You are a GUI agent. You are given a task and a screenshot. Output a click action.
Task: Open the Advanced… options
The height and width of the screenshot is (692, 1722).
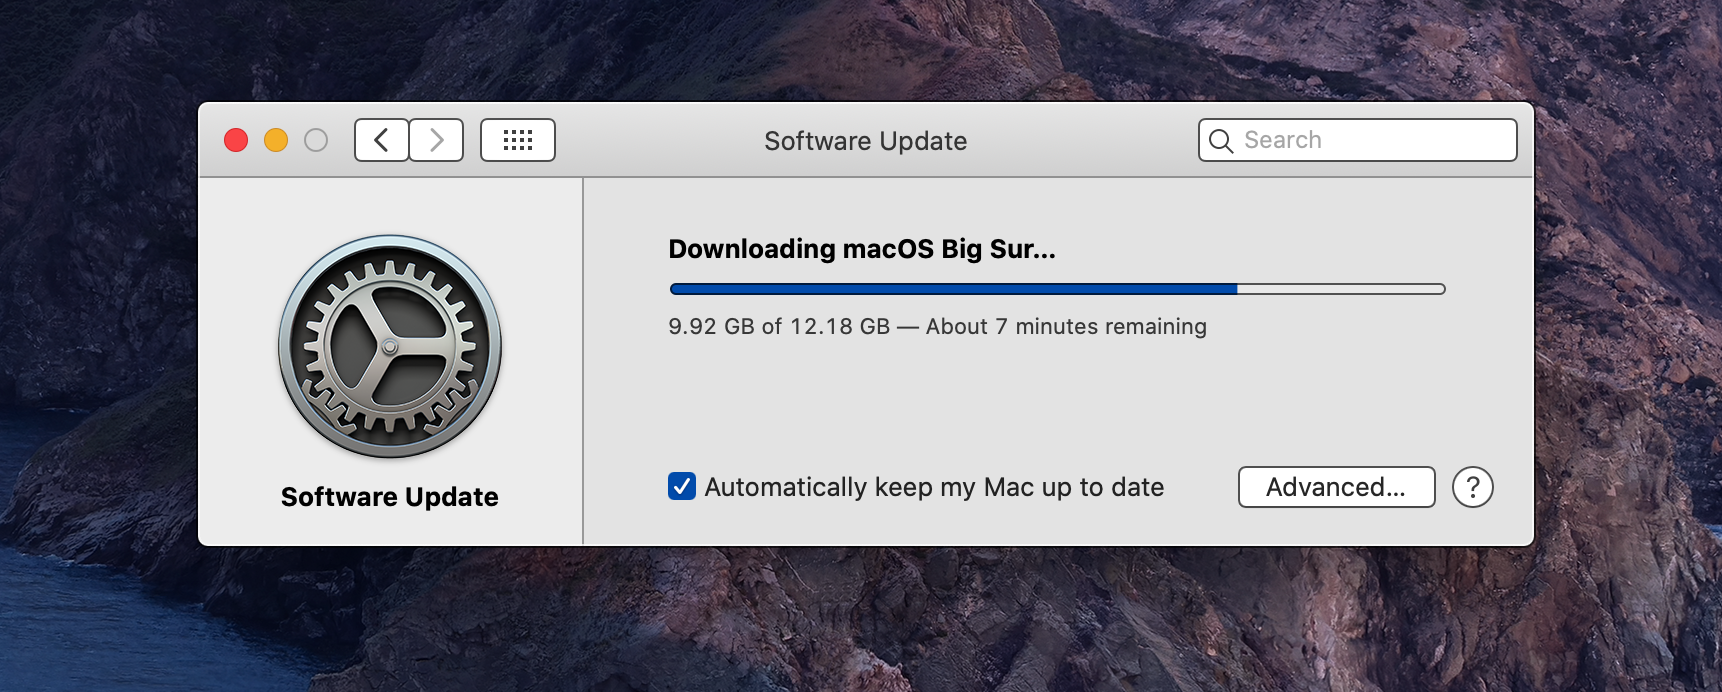click(1337, 487)
